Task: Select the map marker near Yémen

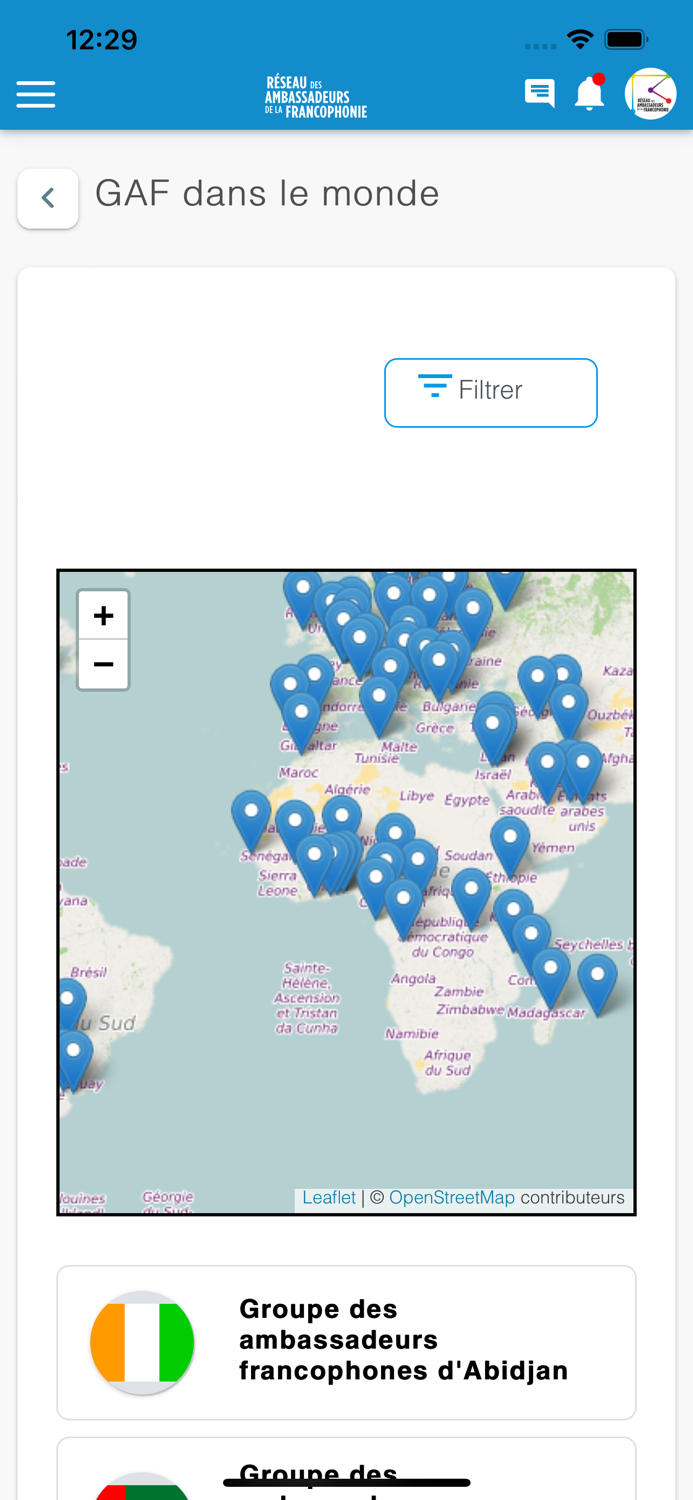Action: pos(510,846)
